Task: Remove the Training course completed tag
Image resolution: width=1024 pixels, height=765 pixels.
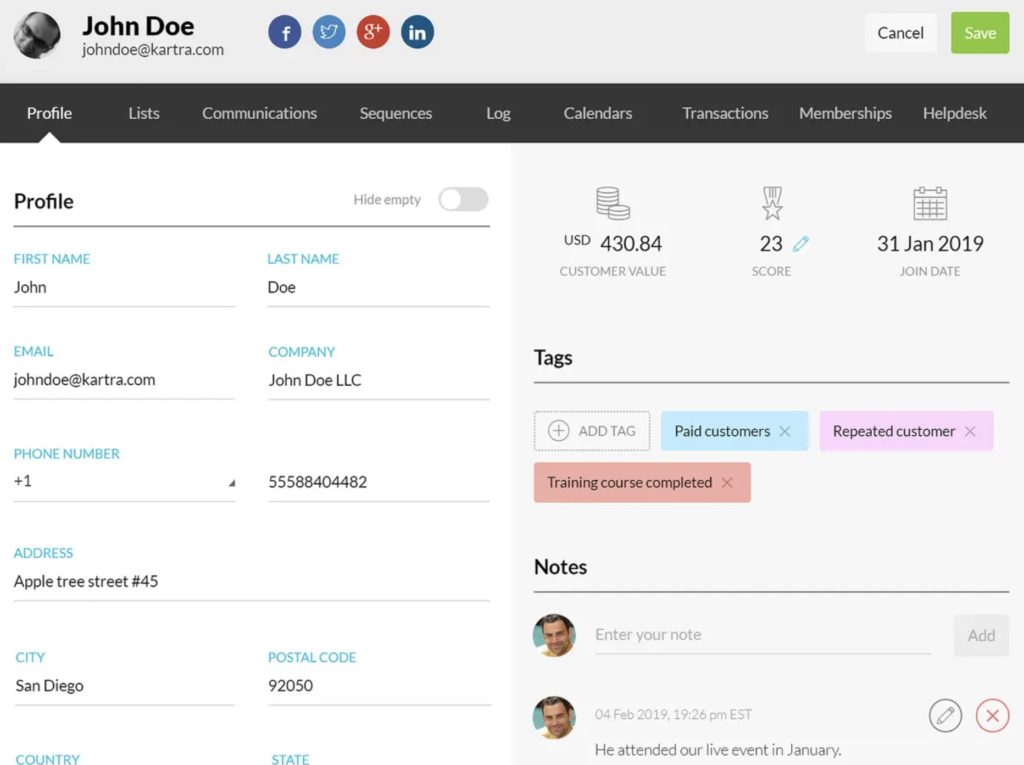Action: pos(727,482)
